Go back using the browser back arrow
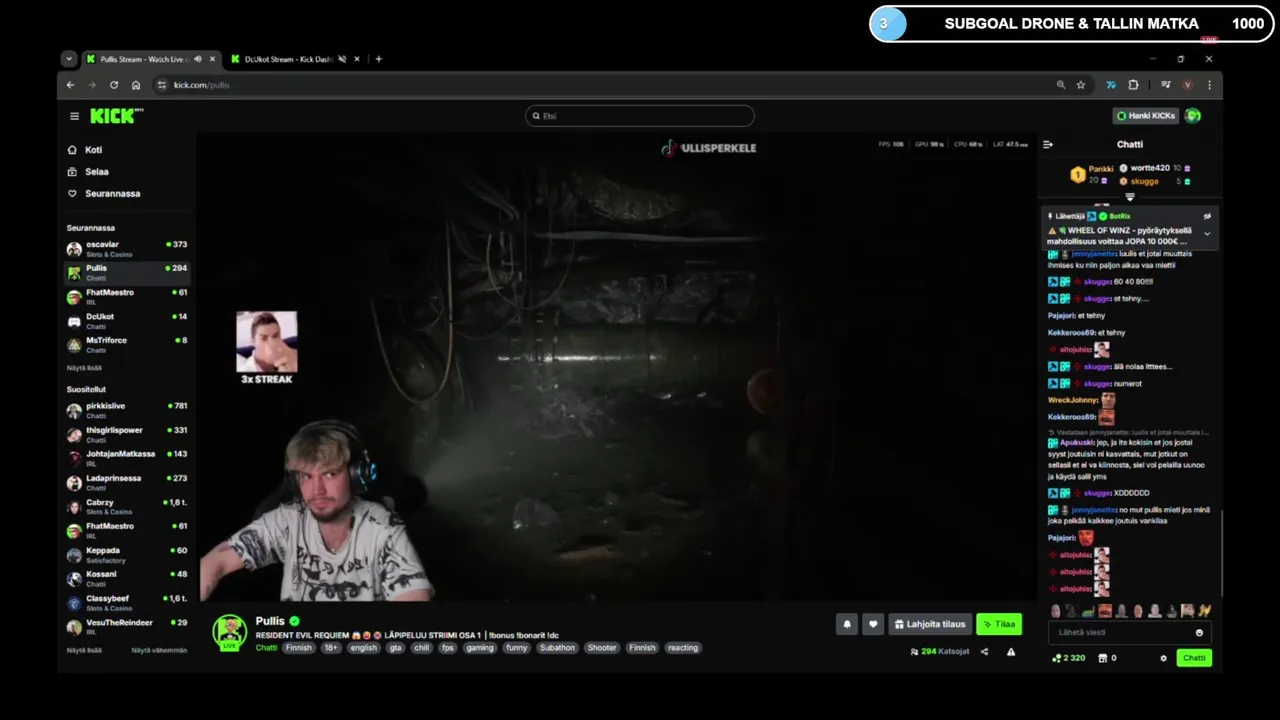Image resolution: width=1280 pixels, height=720 pixels. tap(70, 85)
